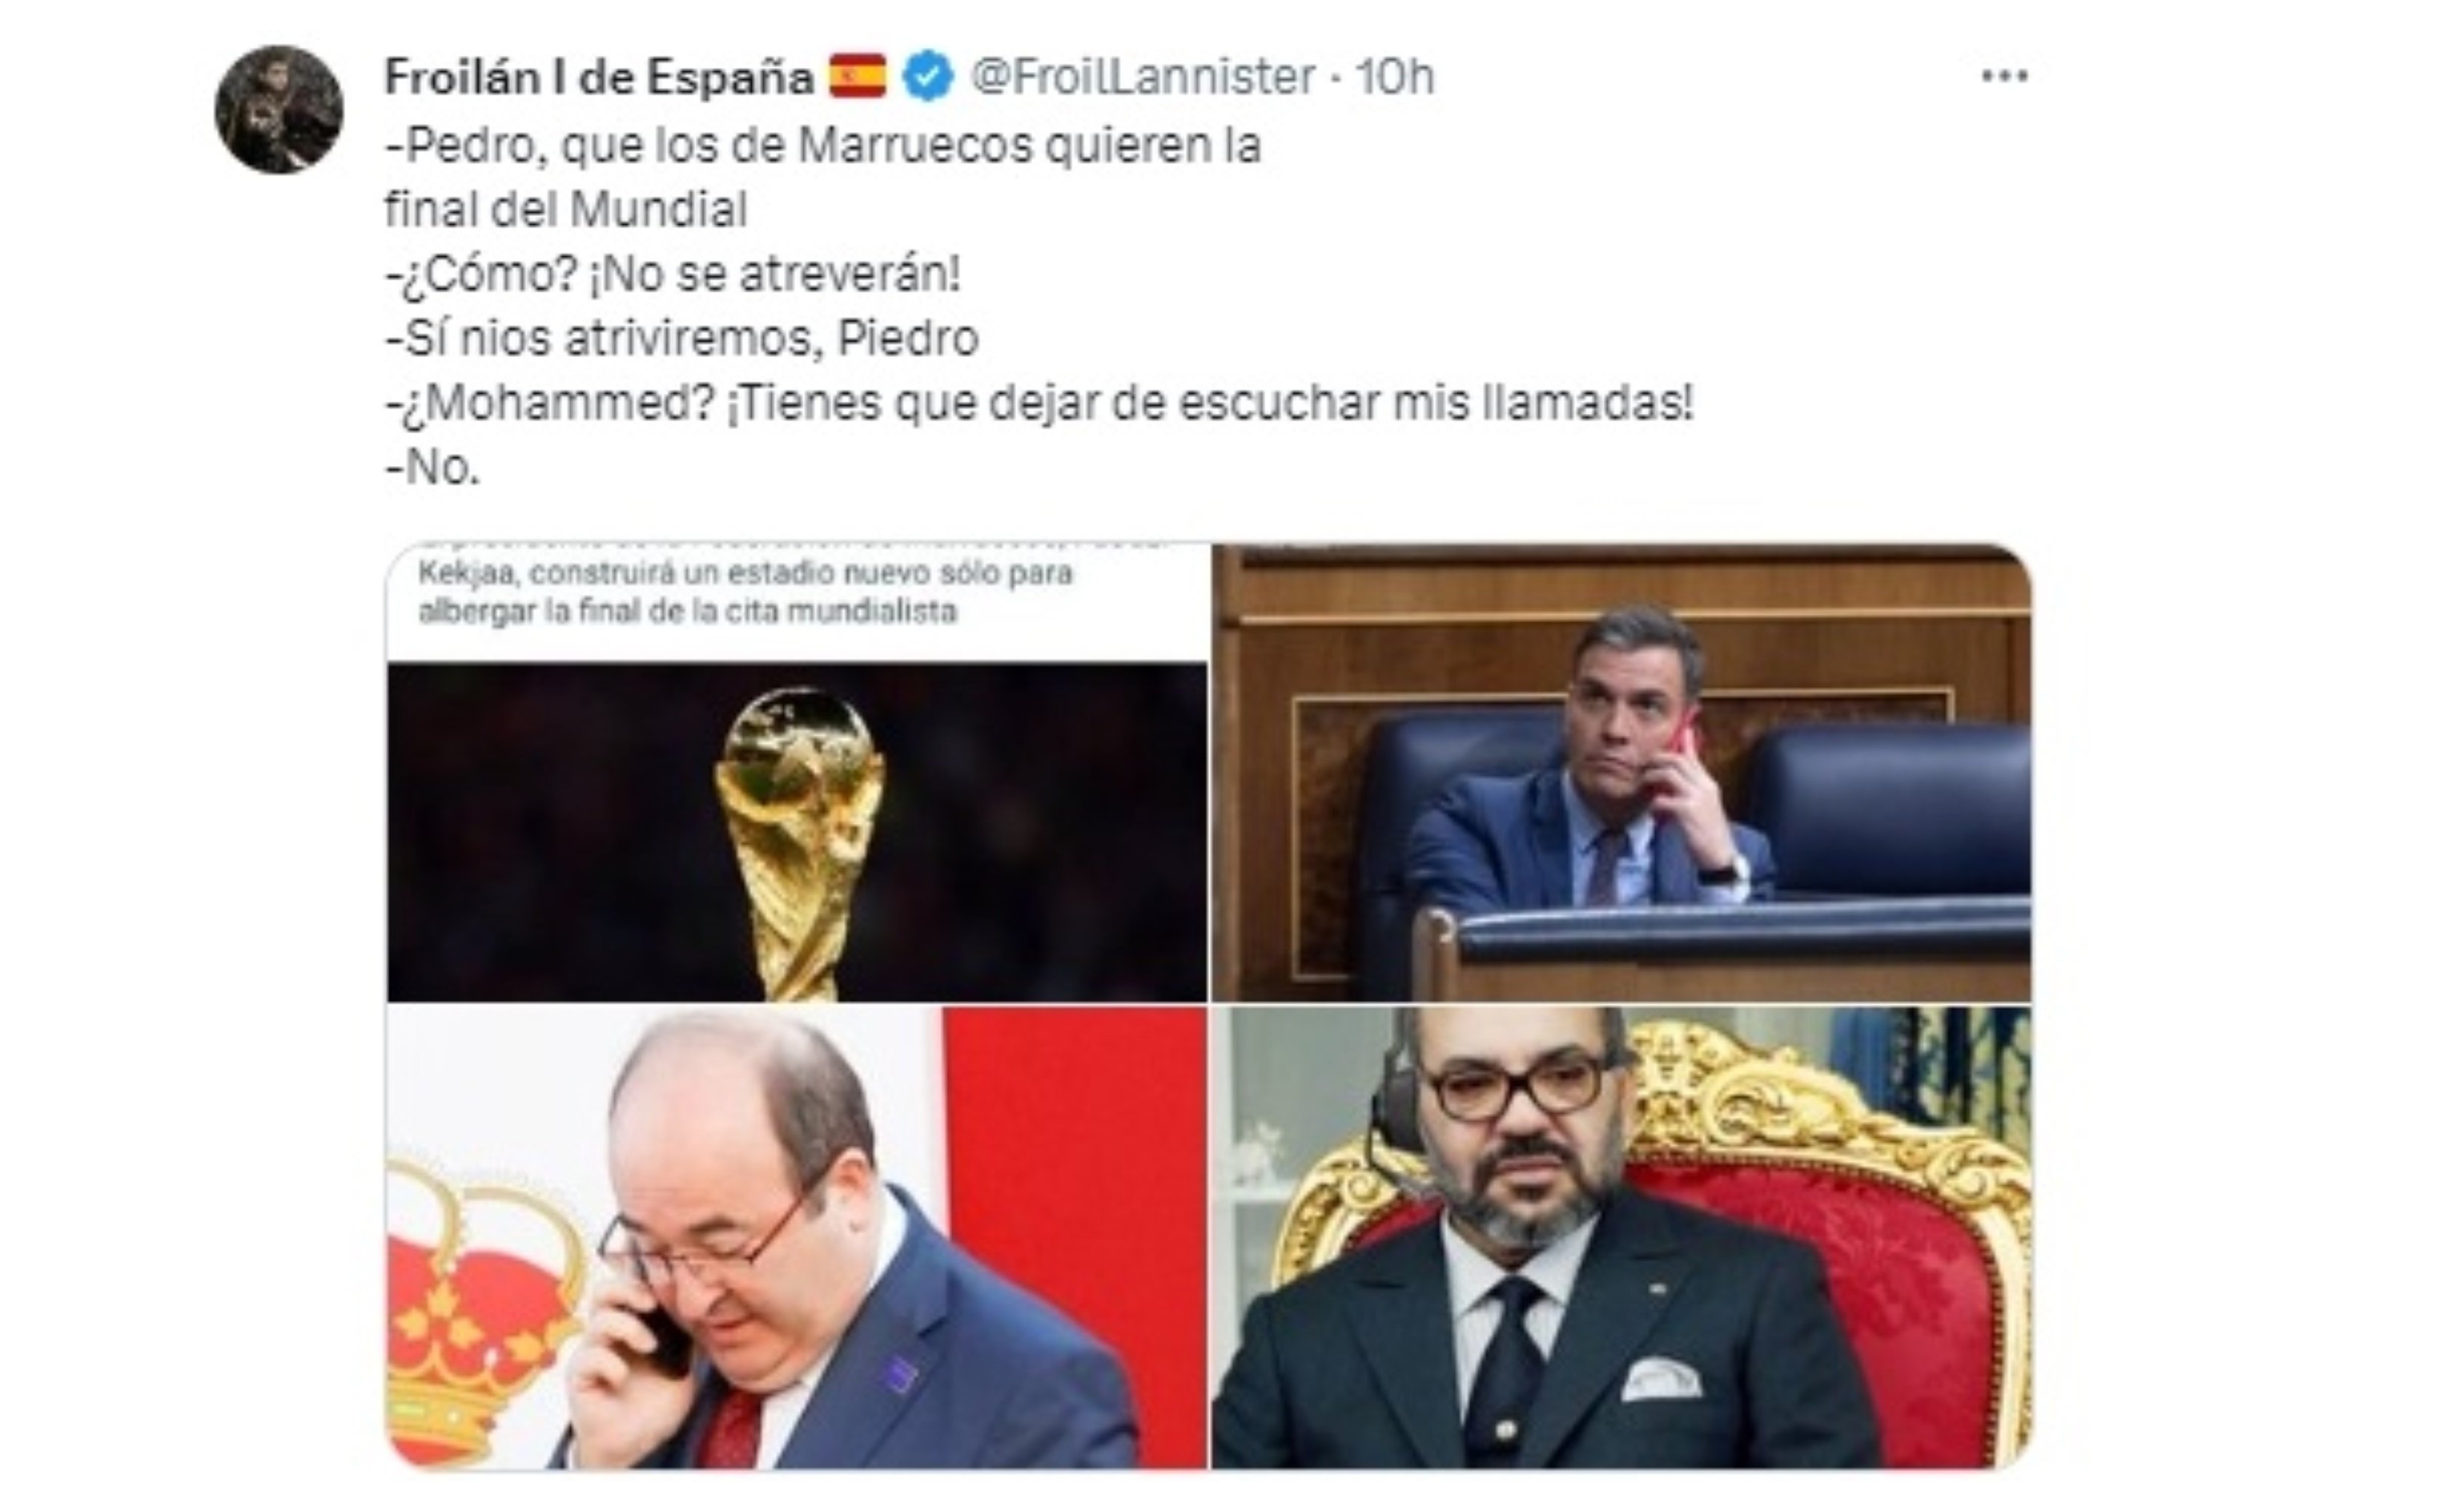
Task: Click the tweet's final line "-No."
Action: pos(433,467)
